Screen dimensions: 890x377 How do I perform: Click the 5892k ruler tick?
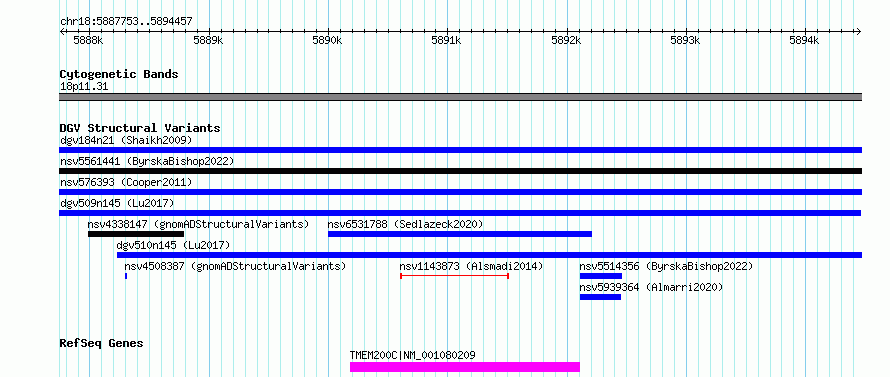(566, 40)
